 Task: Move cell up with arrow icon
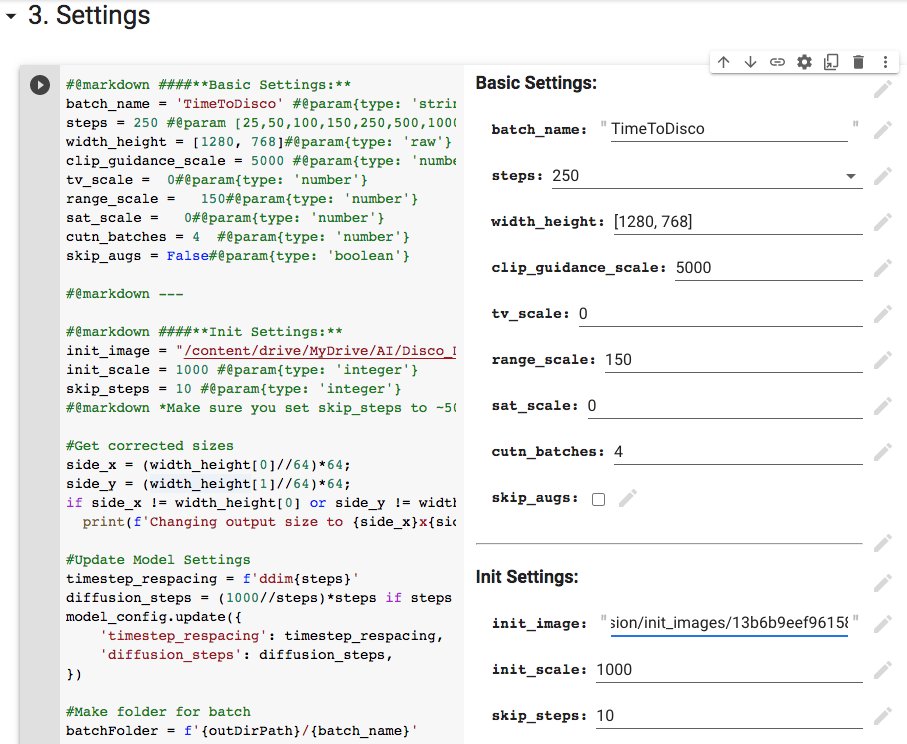[723, 62]
